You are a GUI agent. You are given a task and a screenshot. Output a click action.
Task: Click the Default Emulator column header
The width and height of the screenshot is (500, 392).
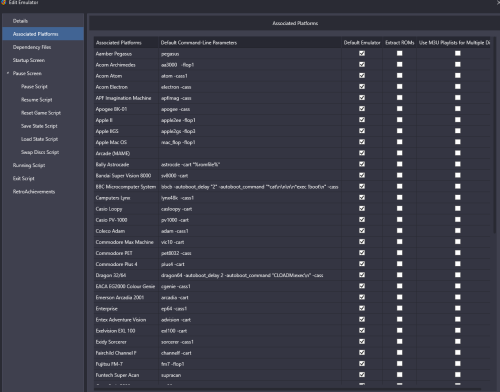[x=362, y=43]
